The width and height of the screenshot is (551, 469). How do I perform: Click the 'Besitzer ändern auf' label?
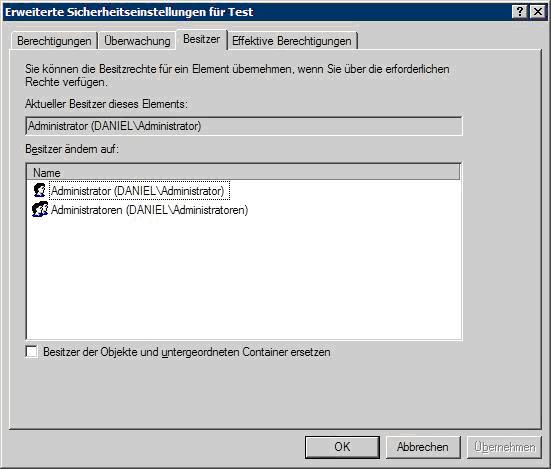(72, 149)
